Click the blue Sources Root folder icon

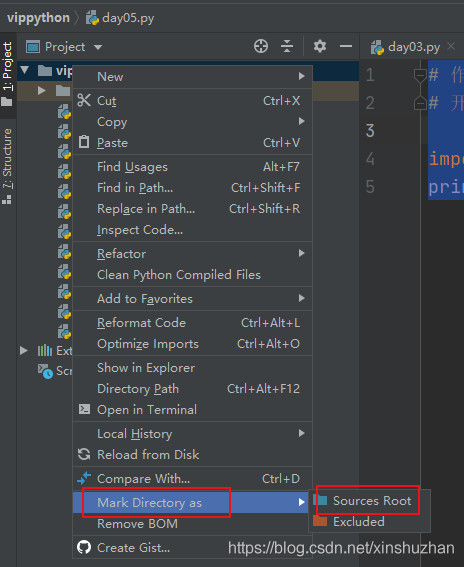tap(320, 500)
